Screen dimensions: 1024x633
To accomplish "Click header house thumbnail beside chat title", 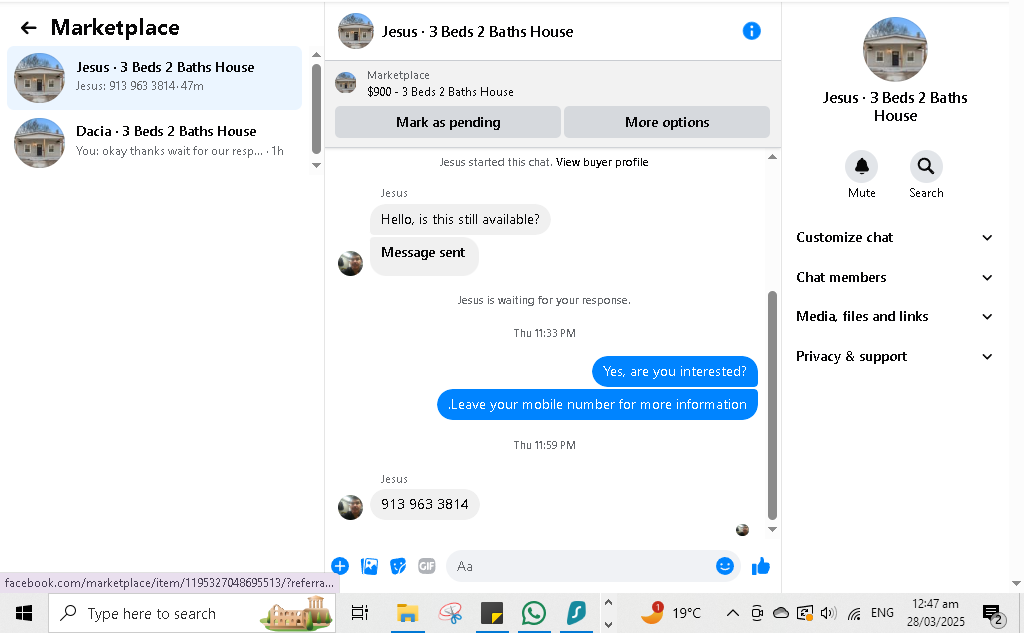I will coord(356,31).
